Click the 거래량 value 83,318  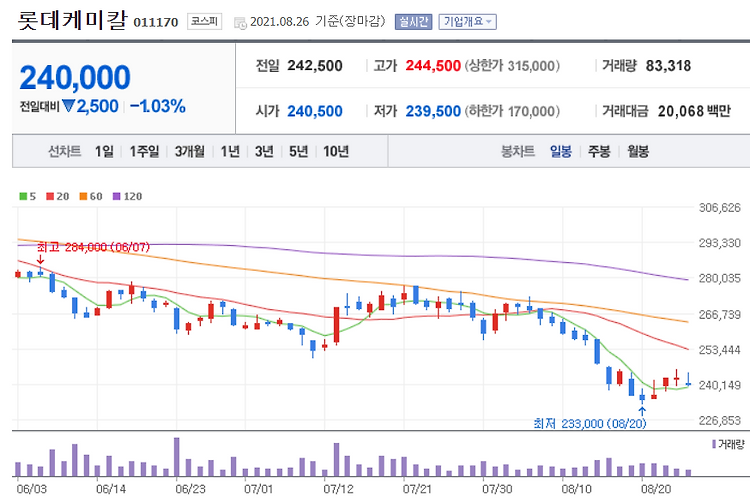click(668, 65)
